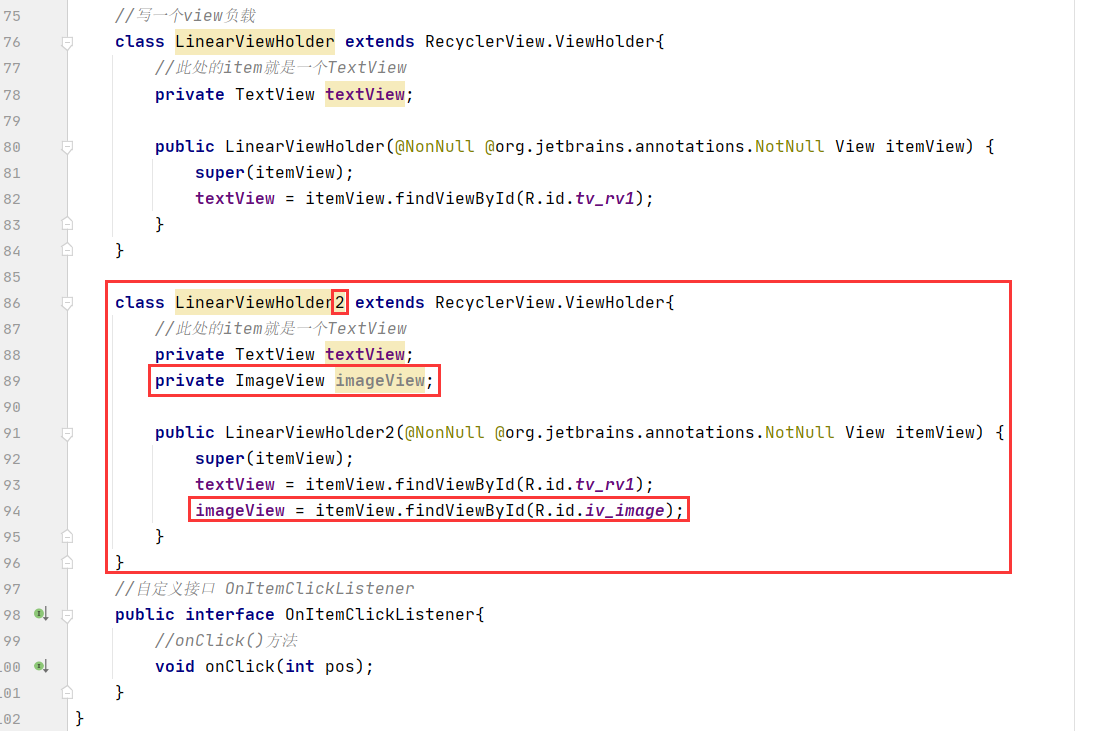The height and width of the screenshot is (731, 1107).
Task: Collapse the LinearViewHolder constructor fold at line 80
Action: pos(67,147)
